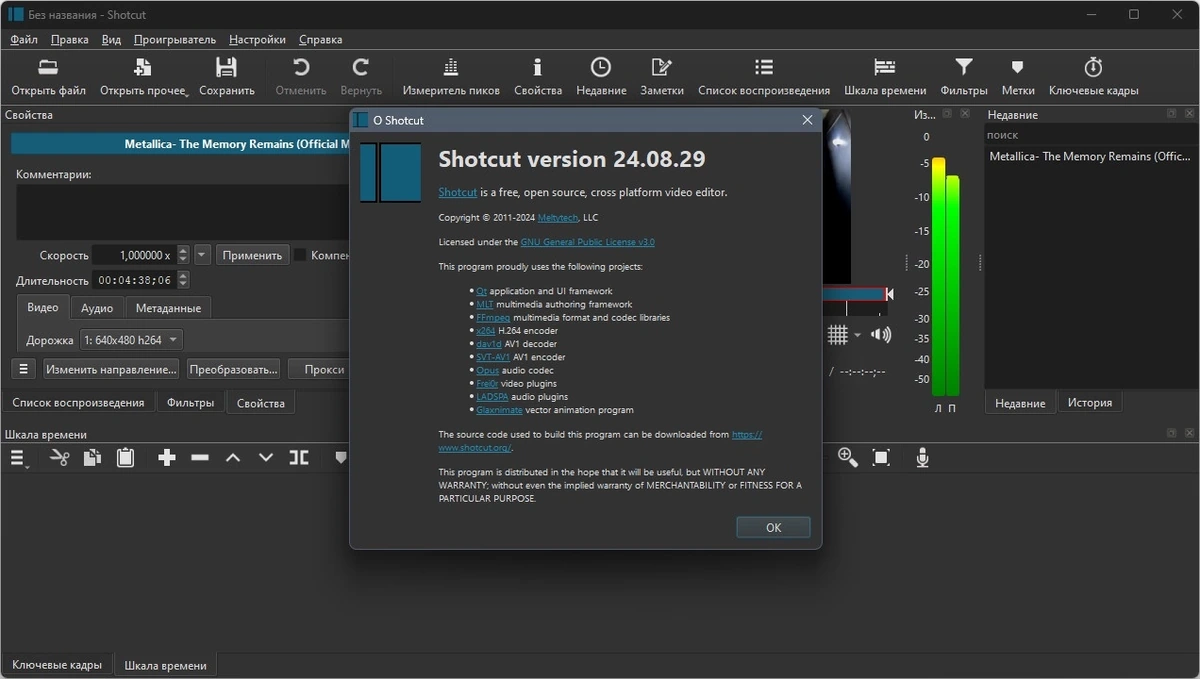Open the speed presets dropdown arrow
The image size is (1200, 679).
click(x=202, y=255)
